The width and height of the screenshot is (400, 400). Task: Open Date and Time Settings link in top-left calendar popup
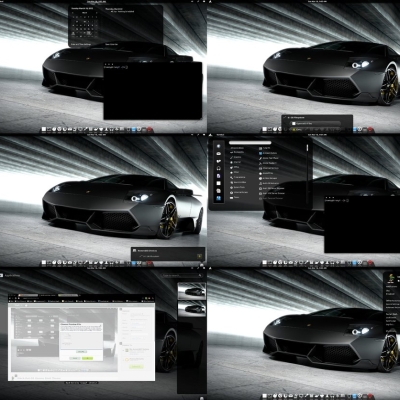pyautogui.click(x=80, y=44)
